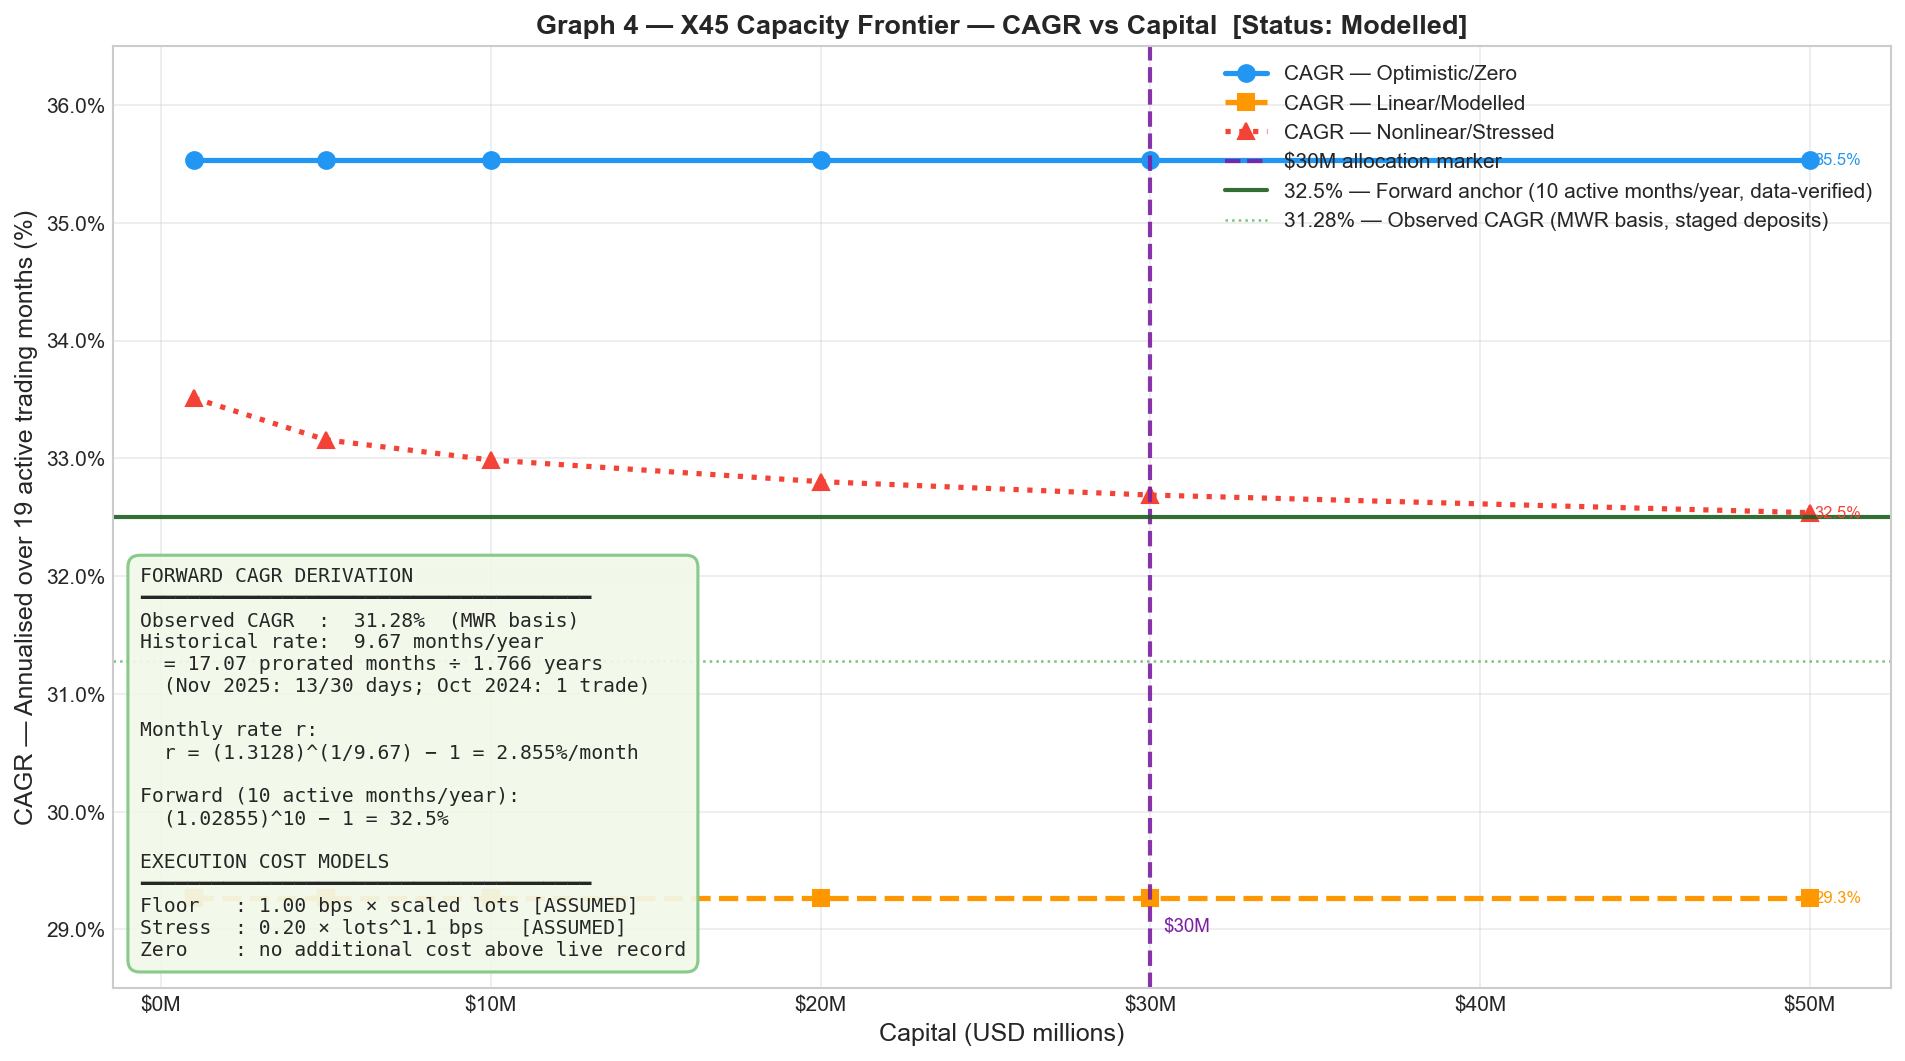The width and height of the screenshot is (1905, 1061).
Task: Click the 'Observed CAGR : 31.28%' line
Action: pyautogui.click(x=360, y=621)
